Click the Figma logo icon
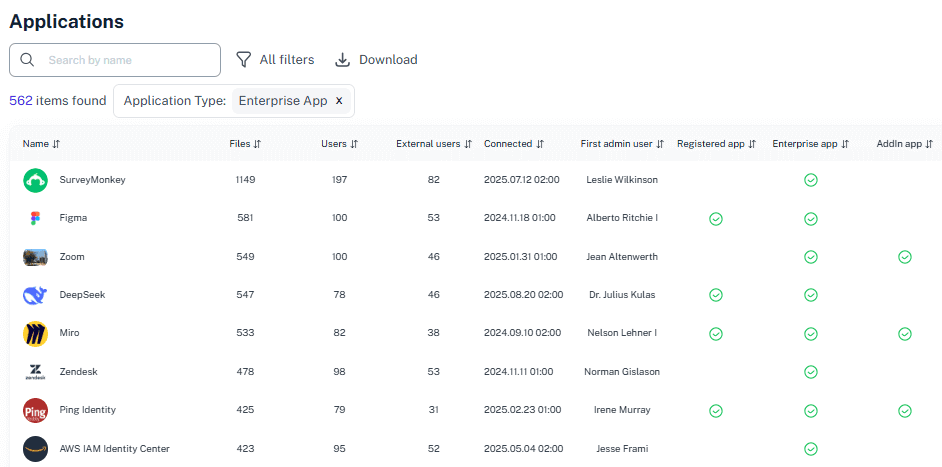Viewport: 942px width, 467px height. point(36,218)
